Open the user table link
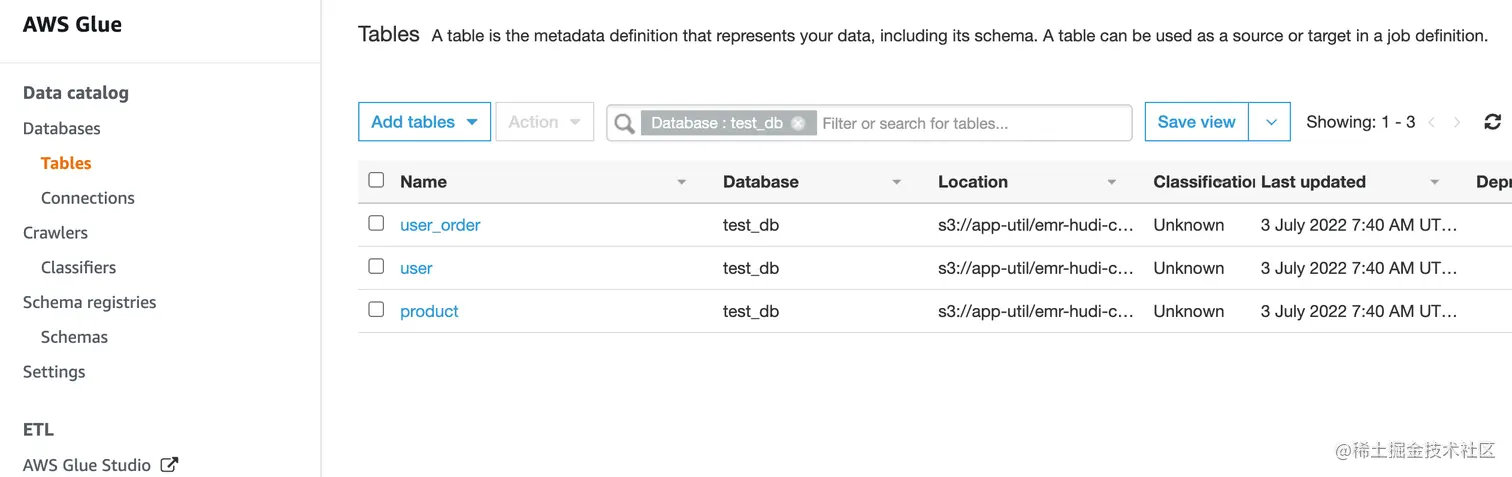This screenshot has height=477, width=1512. [416, 268]
